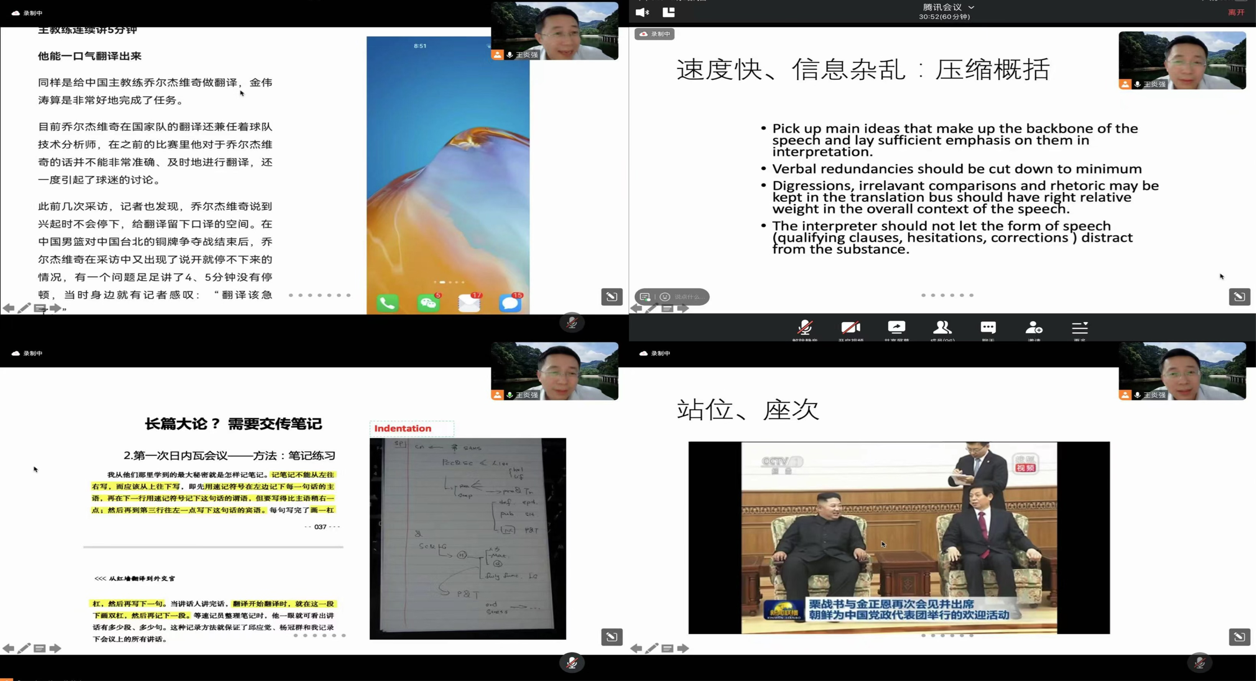Click the 离开 leave meeting button
The width and height of the screenshot is (1256, 681).
pyautogui.click(x=1236, y=12)
